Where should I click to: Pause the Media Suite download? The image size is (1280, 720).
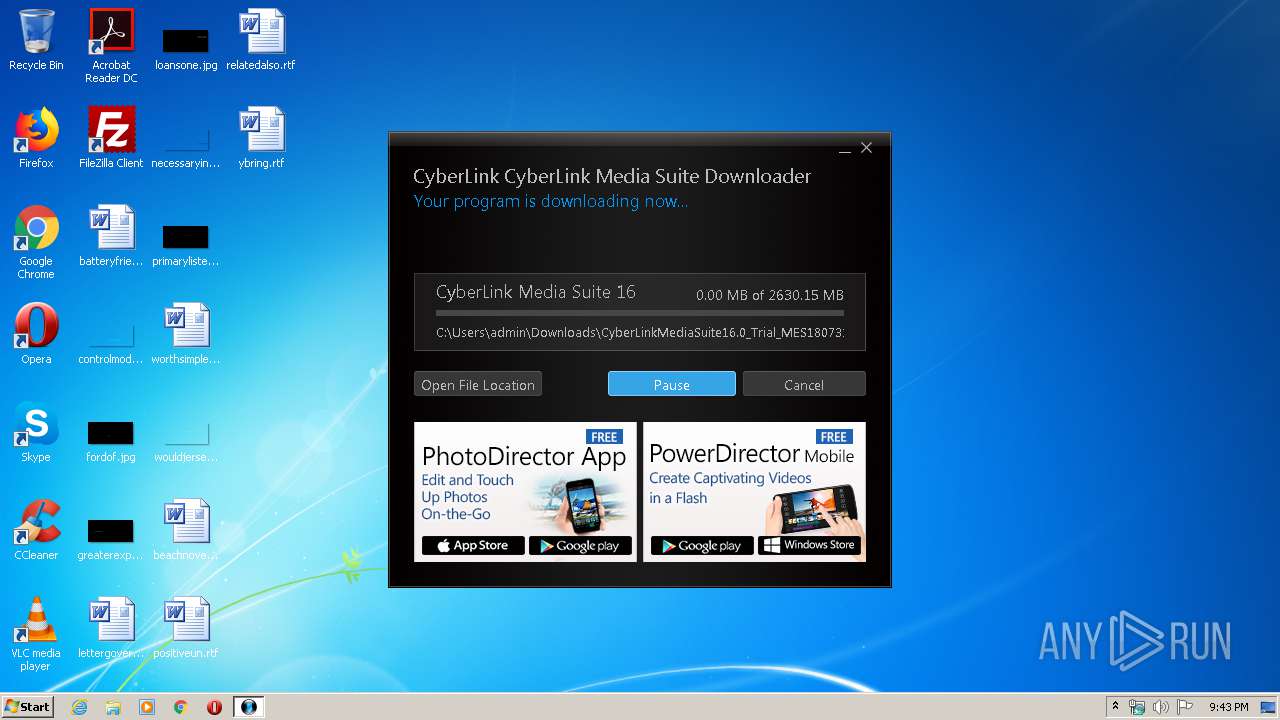(x=672, y=384)
